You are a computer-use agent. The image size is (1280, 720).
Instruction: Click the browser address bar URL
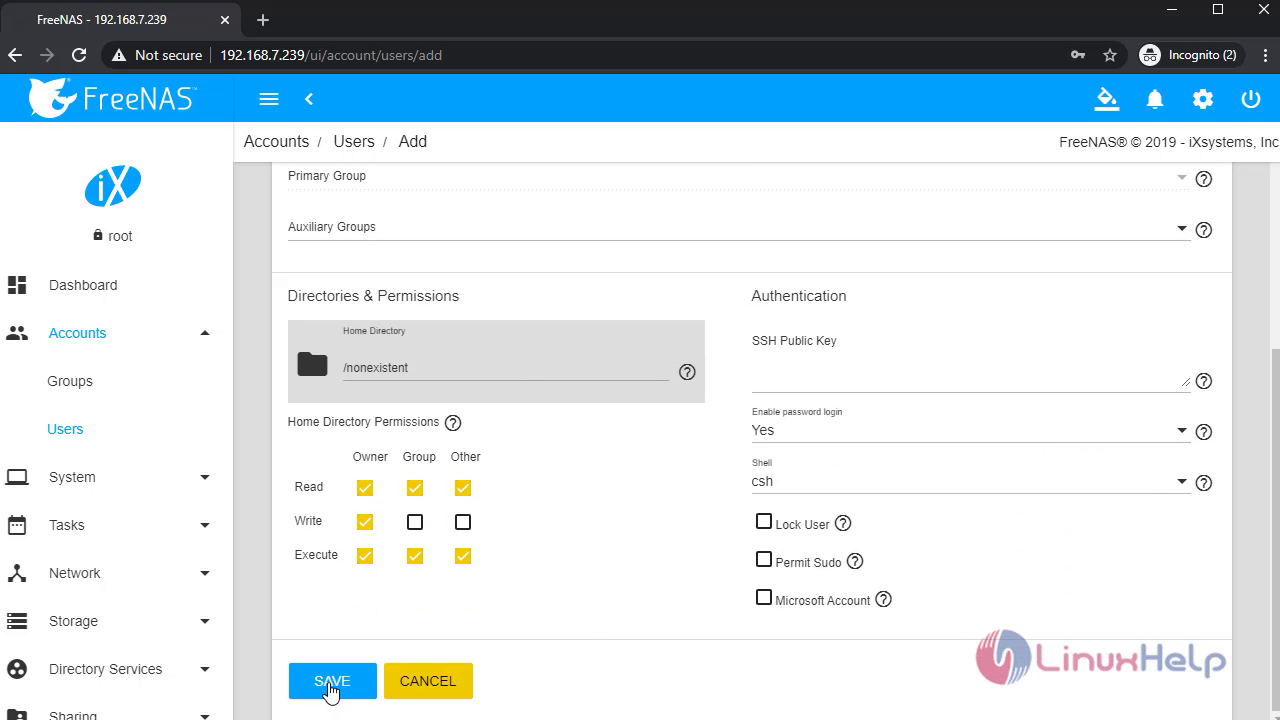click(x=331, y=55)
